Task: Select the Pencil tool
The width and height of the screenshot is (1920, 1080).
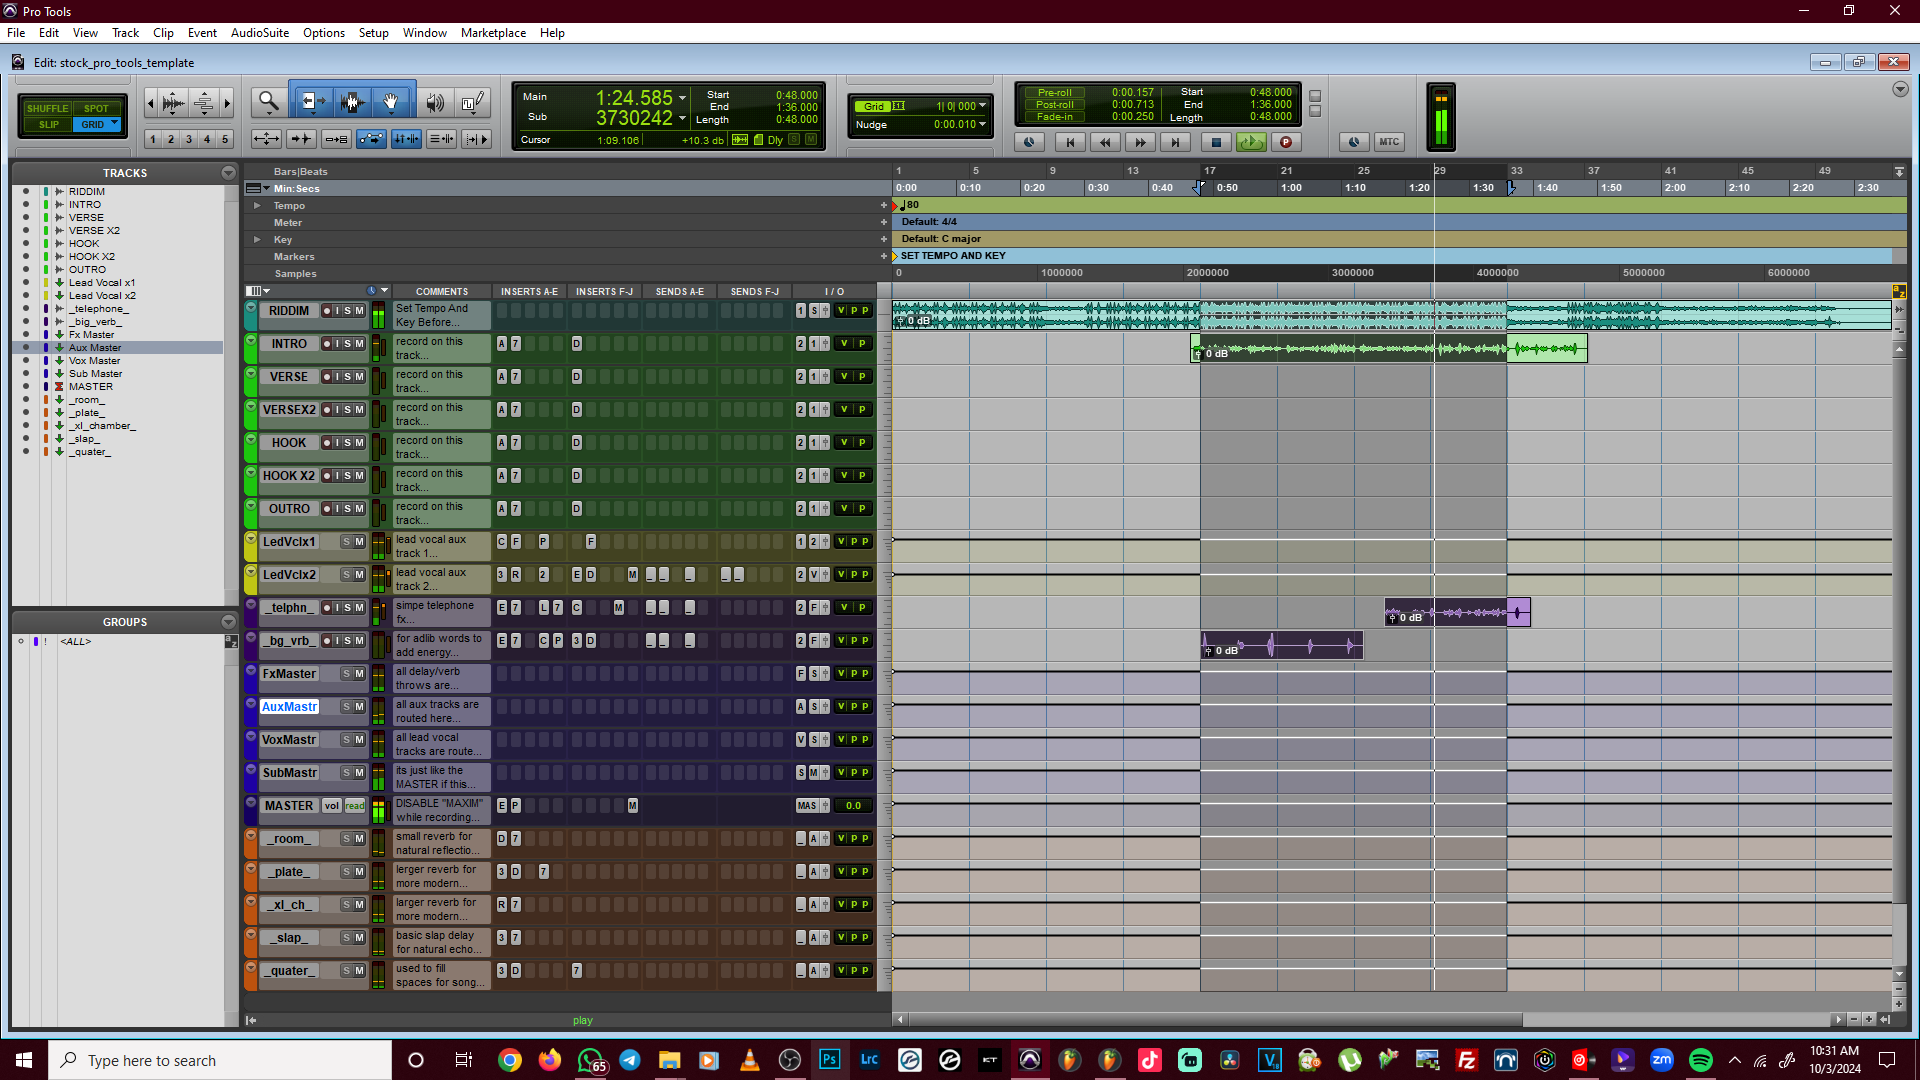Action: pyautogui.click(x=473, y=101)
